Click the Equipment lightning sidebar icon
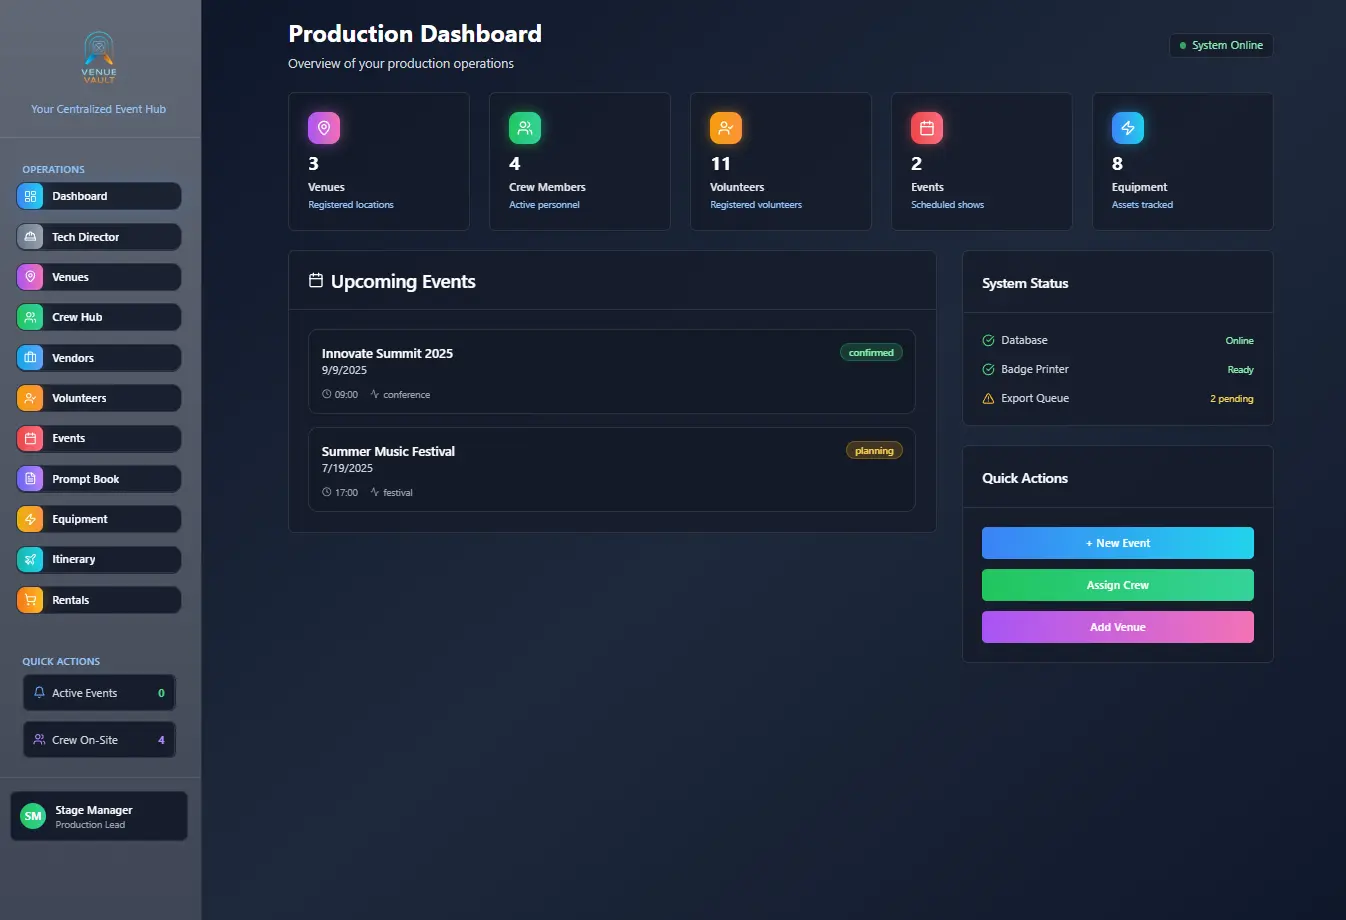Screen dimensions: 1346x920 pyautogui.click(x=30, y=519)
